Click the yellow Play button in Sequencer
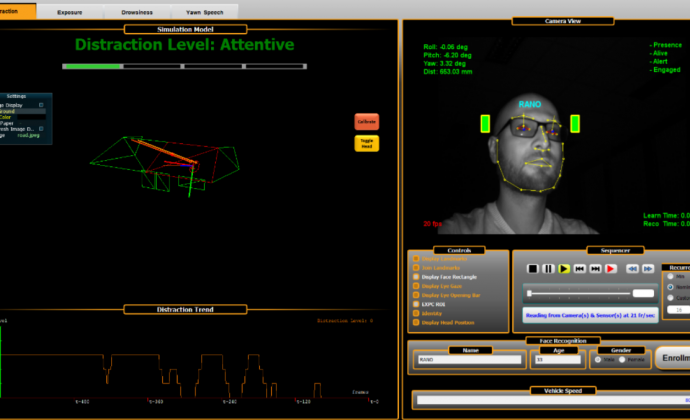The height and width of the screenshot is (420, 690). point(564,269)
